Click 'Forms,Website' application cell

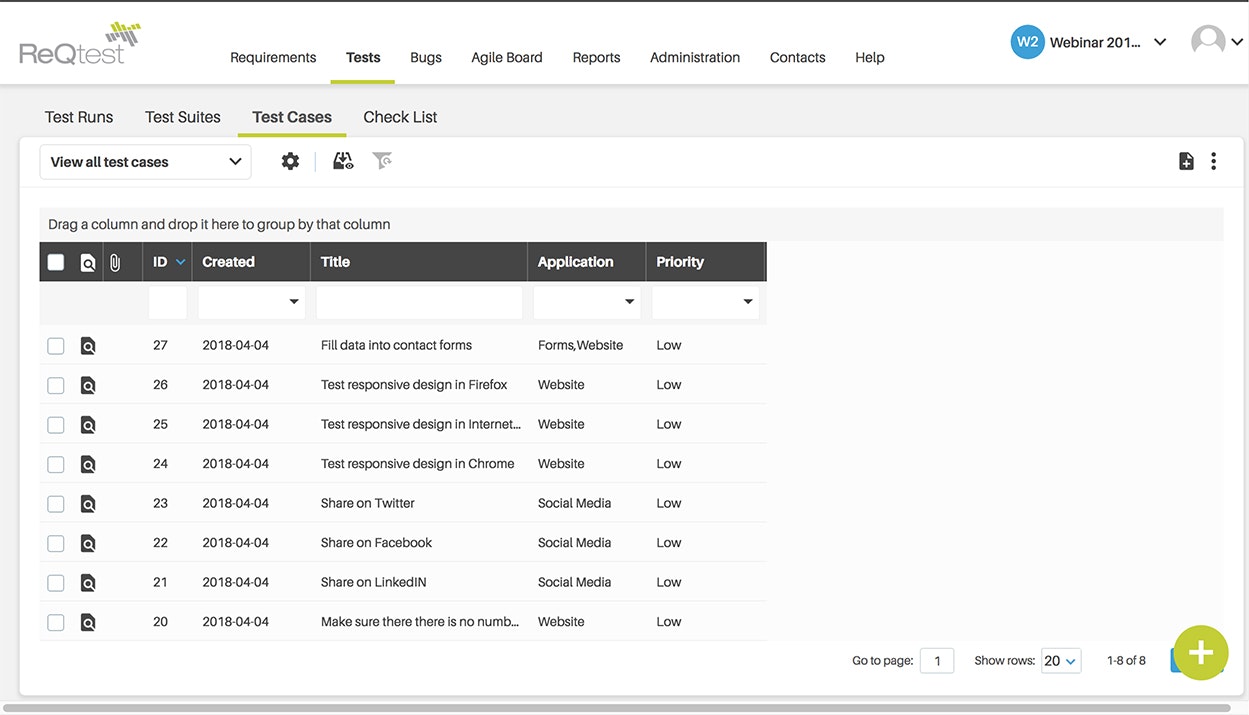pyautogui.click(x=580, y=345)
